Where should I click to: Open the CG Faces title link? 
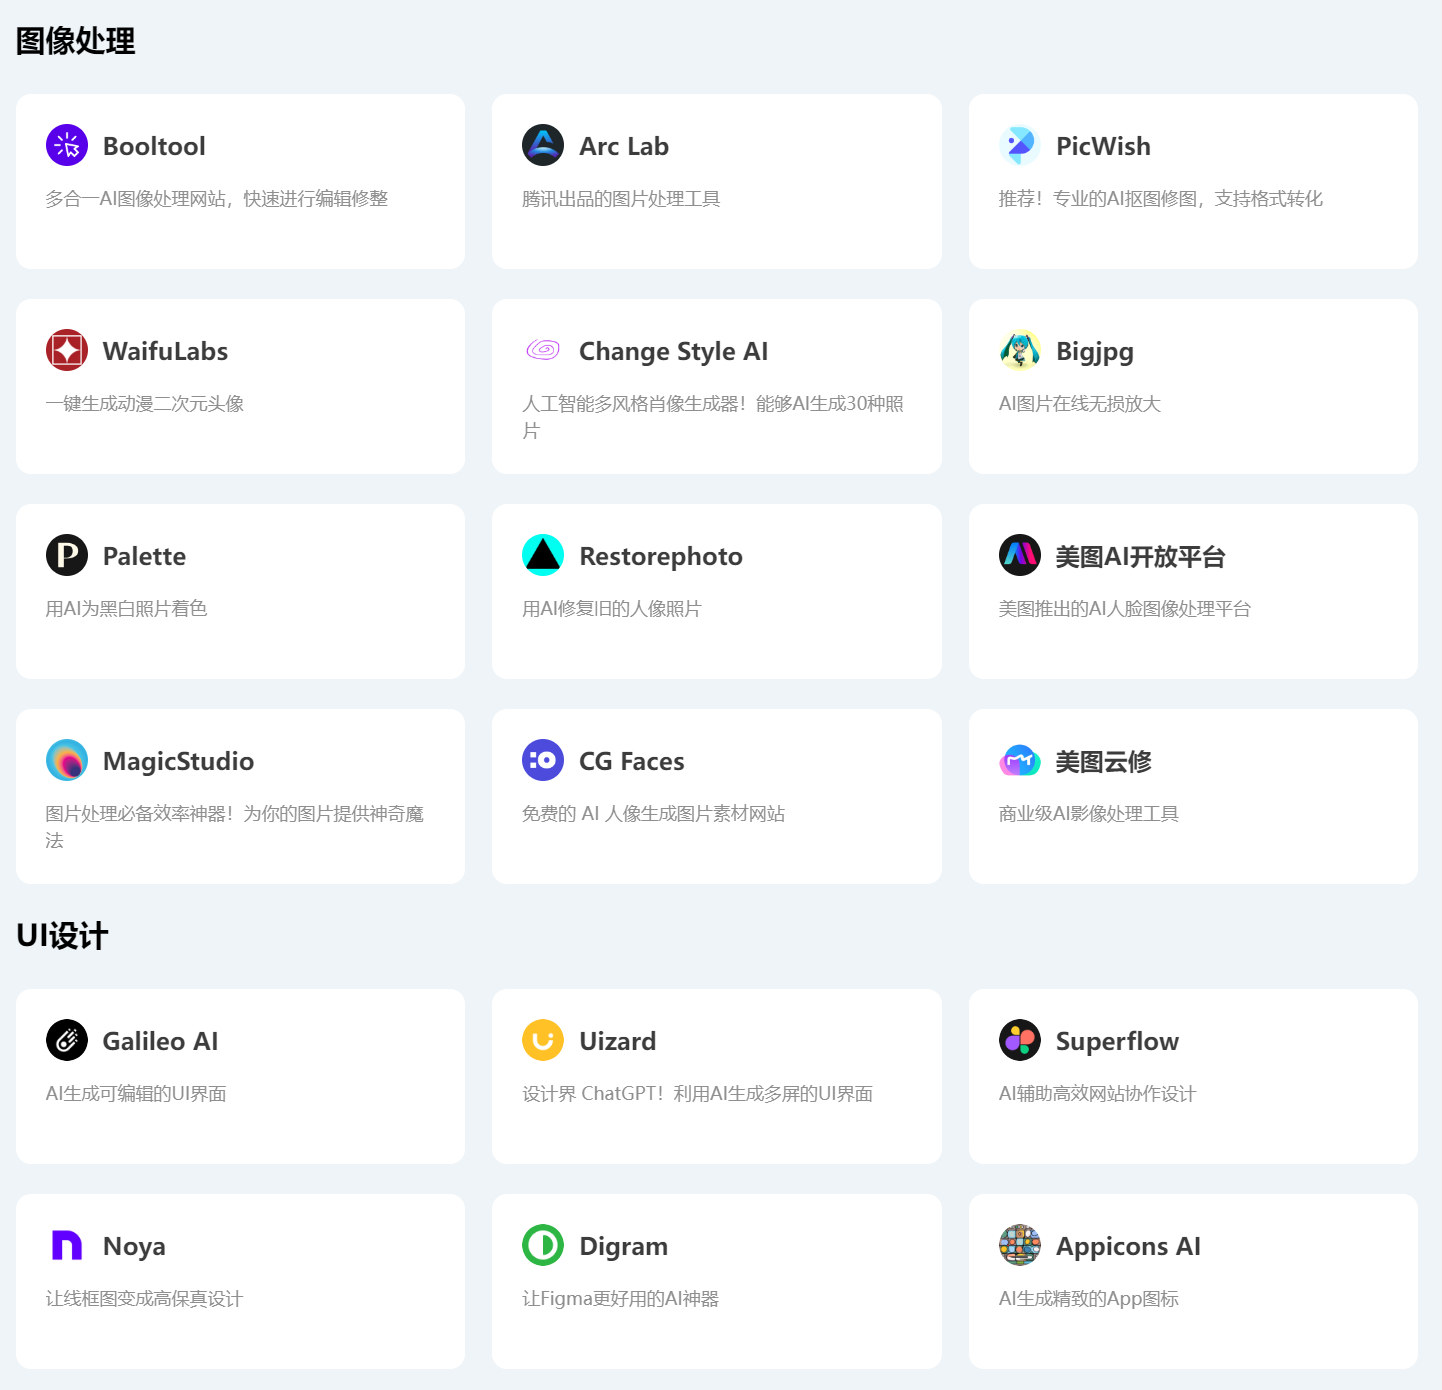pyautogui.click(x=632, y=761)
